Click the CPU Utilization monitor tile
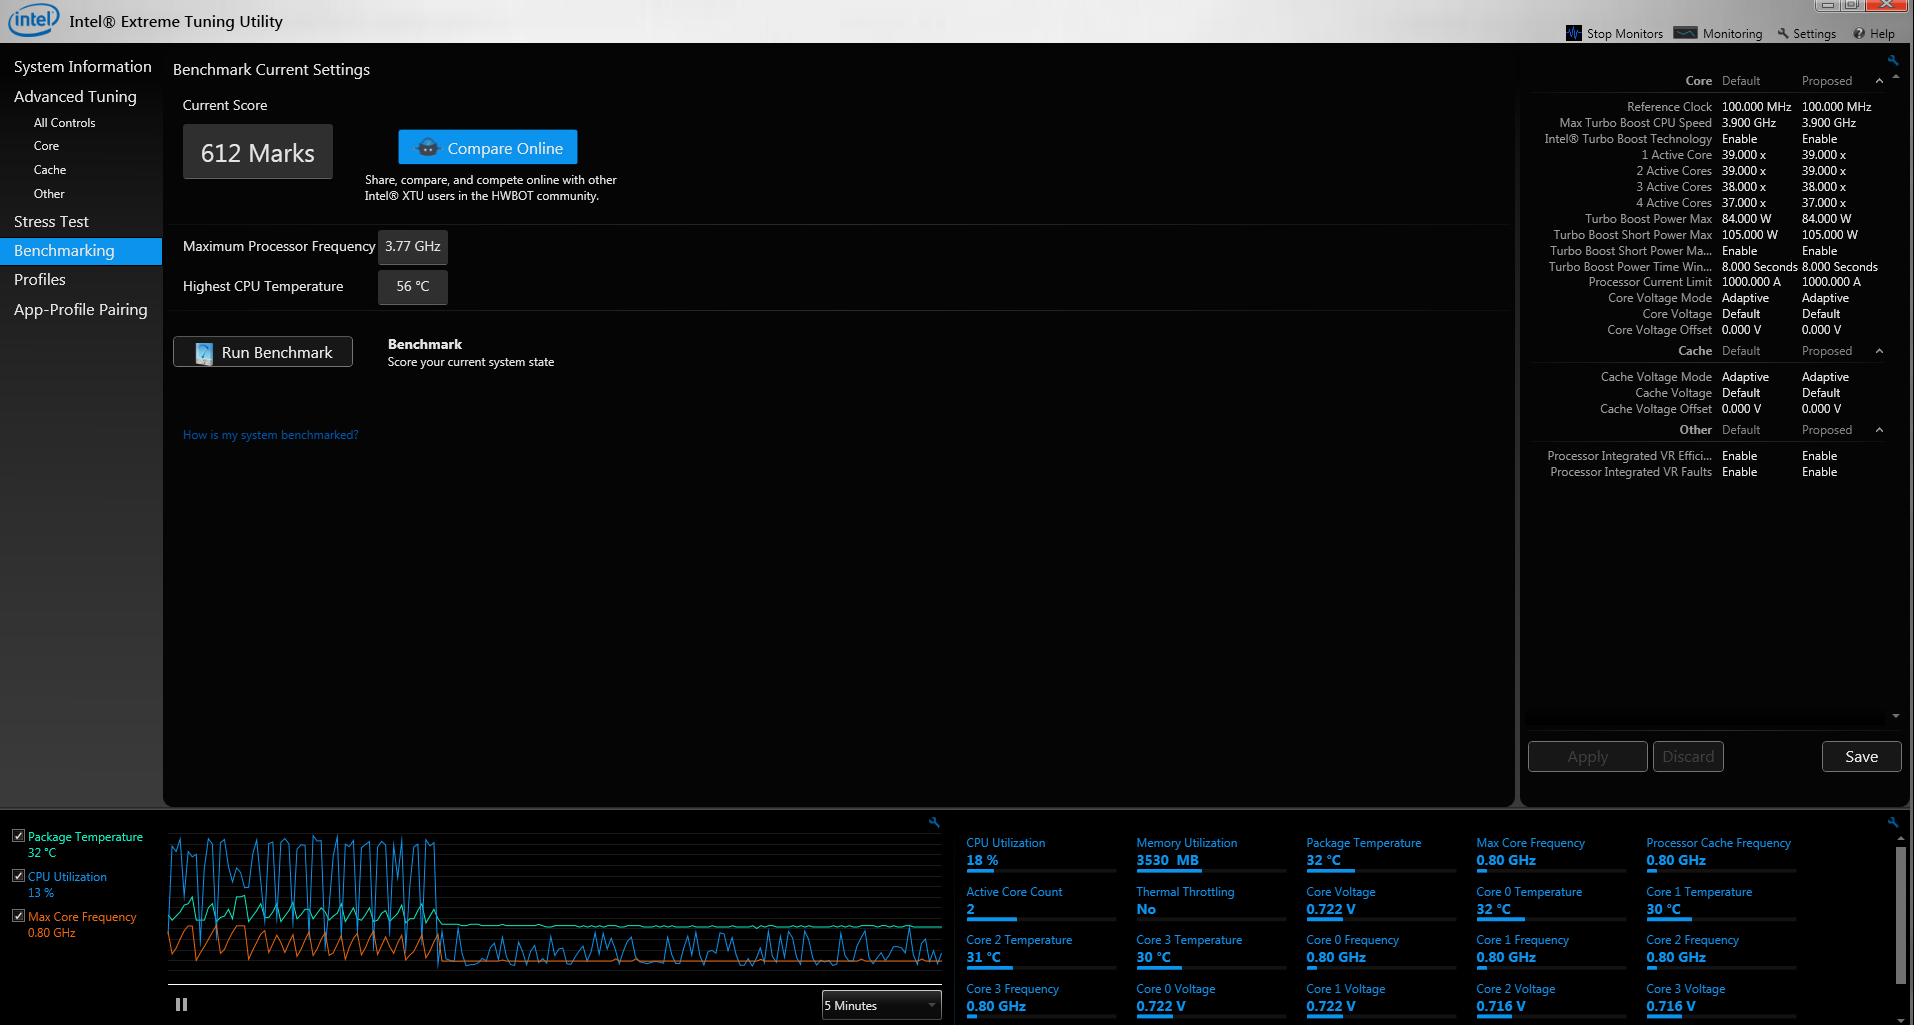 [x=1040, y=852]
